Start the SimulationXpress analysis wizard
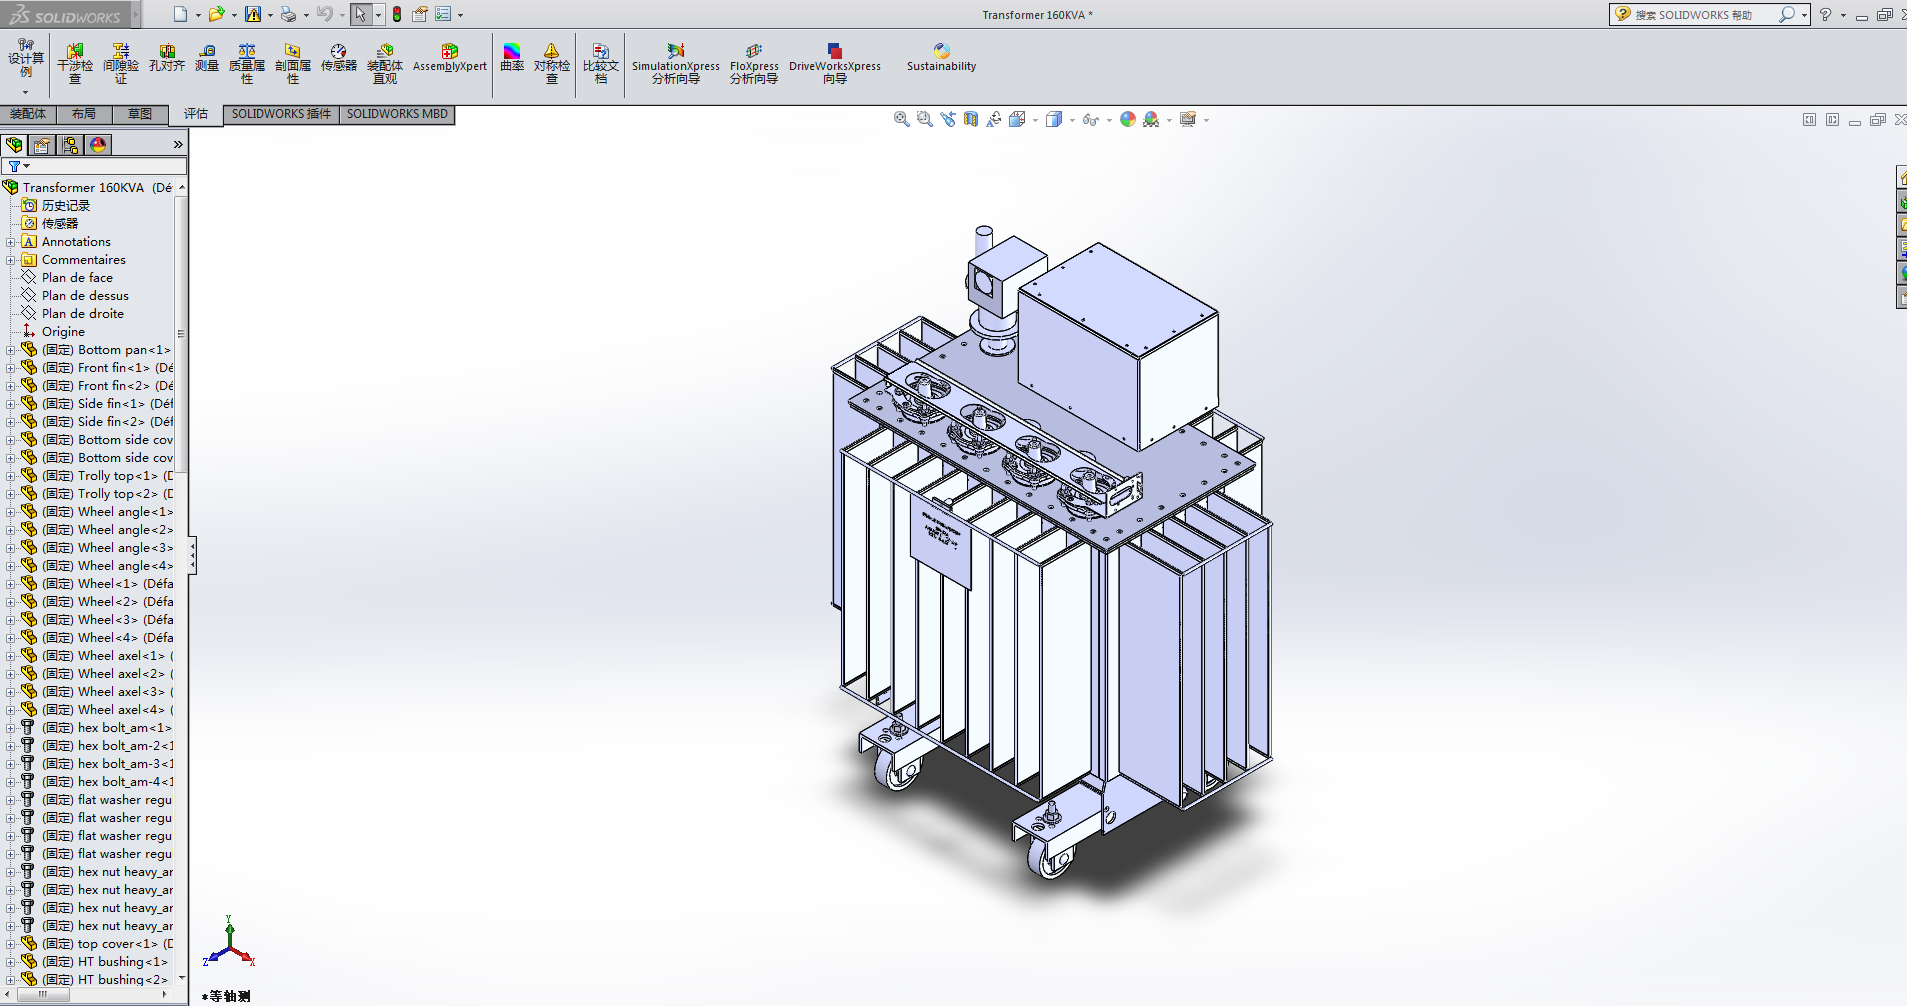The height and width of the screenshot is (1006, 1907). (675, 63)
